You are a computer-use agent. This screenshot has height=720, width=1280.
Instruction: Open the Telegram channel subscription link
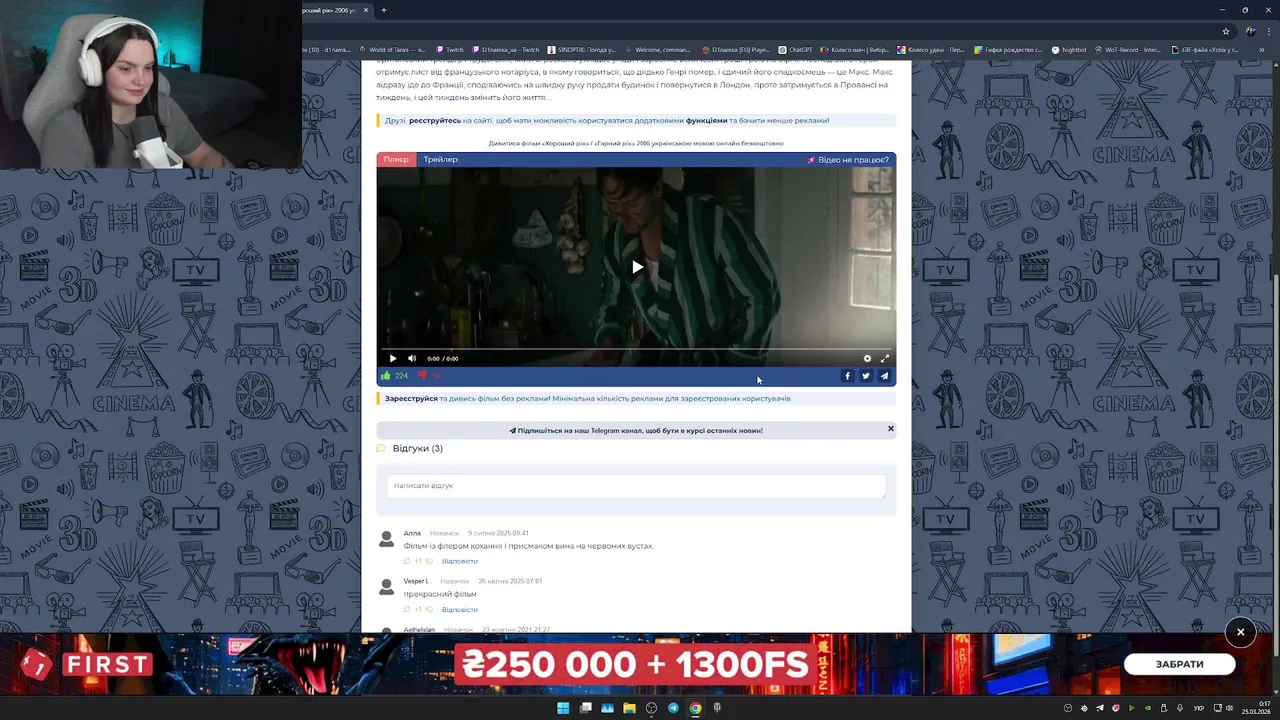pos(636,431)
